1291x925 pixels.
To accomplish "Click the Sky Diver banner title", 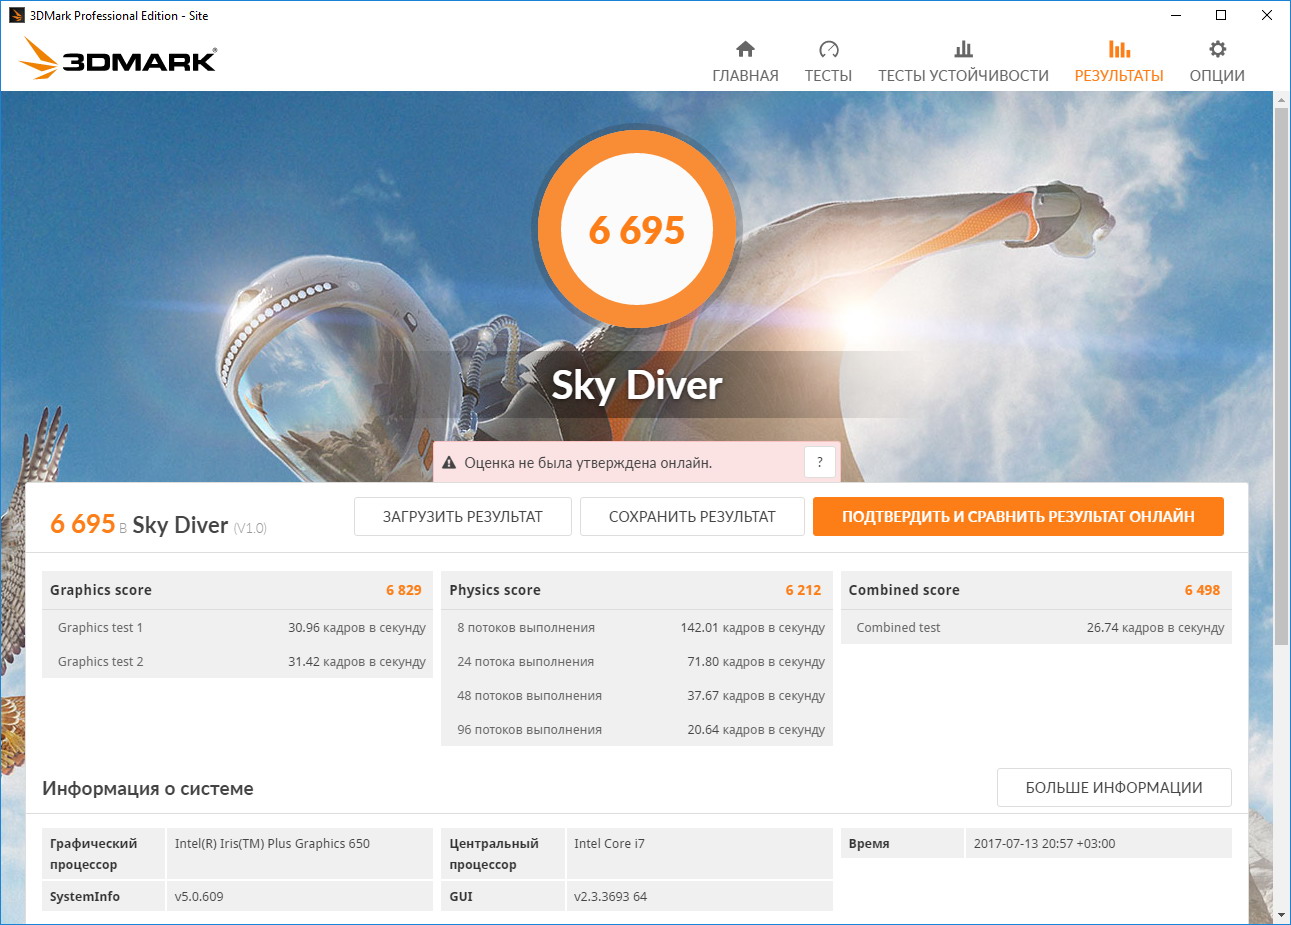I will 637,385.
